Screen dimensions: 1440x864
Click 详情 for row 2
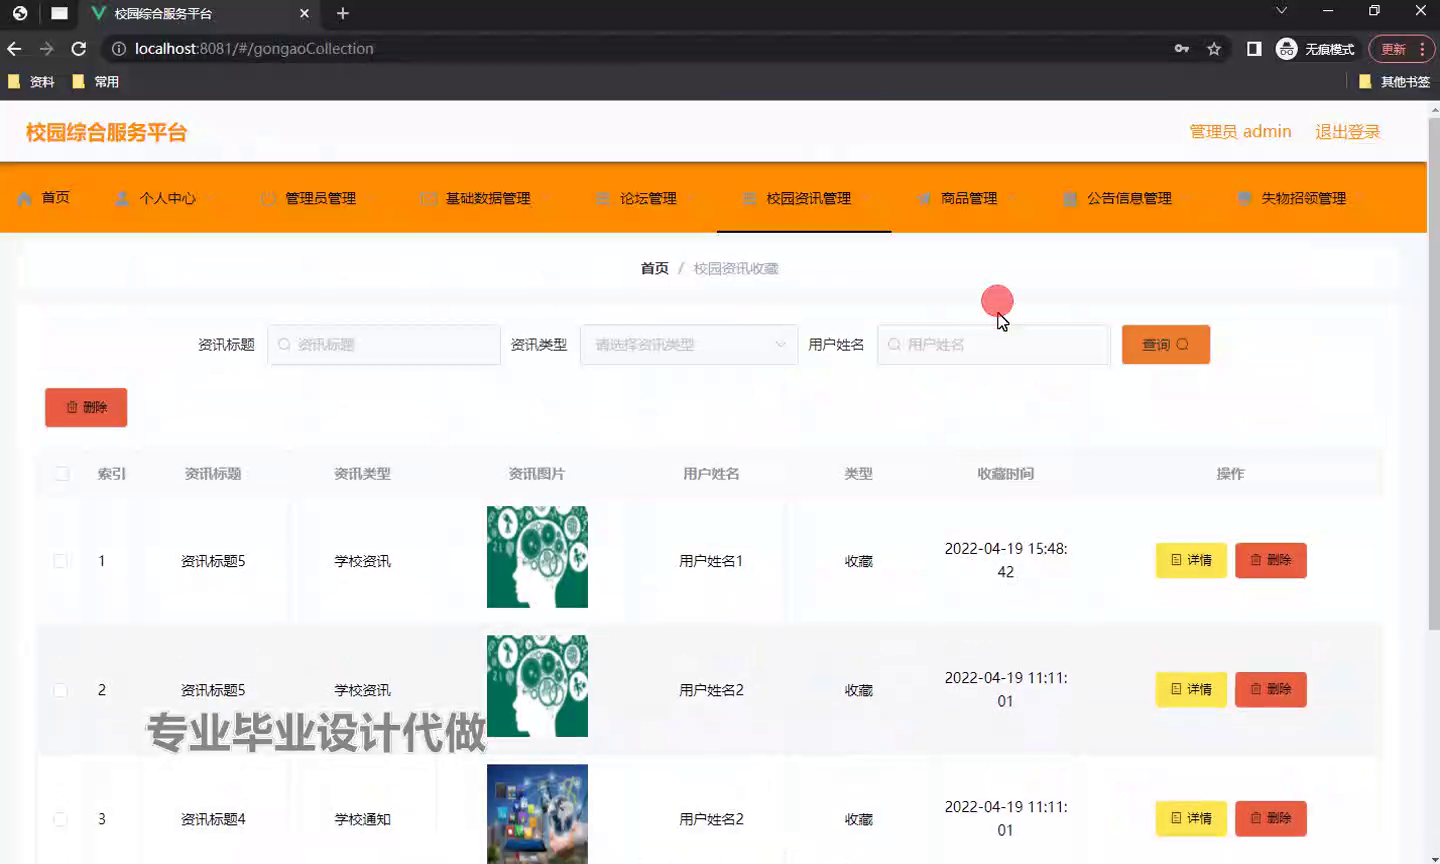point(1191,689)
